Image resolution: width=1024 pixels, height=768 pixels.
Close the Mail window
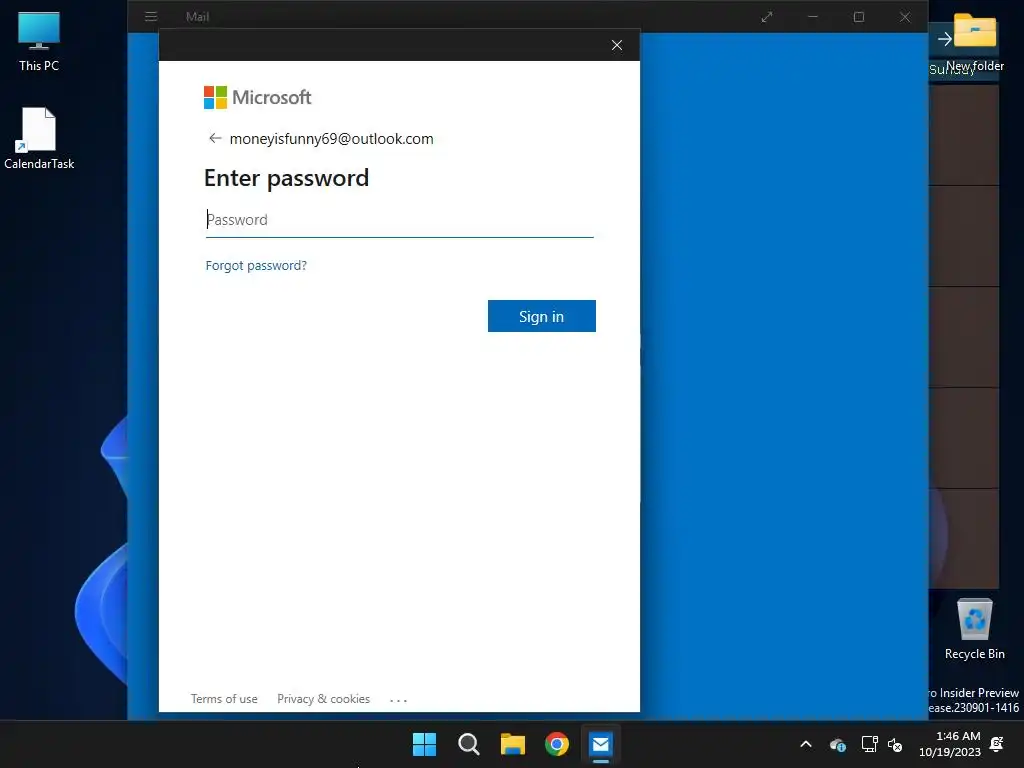pyautogui.click(x=904, y=16)
